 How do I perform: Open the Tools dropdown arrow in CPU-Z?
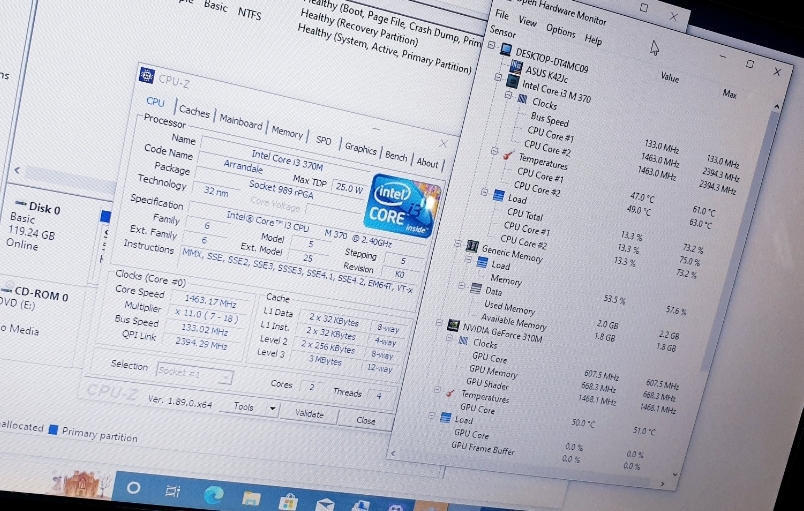pos(272,408)
